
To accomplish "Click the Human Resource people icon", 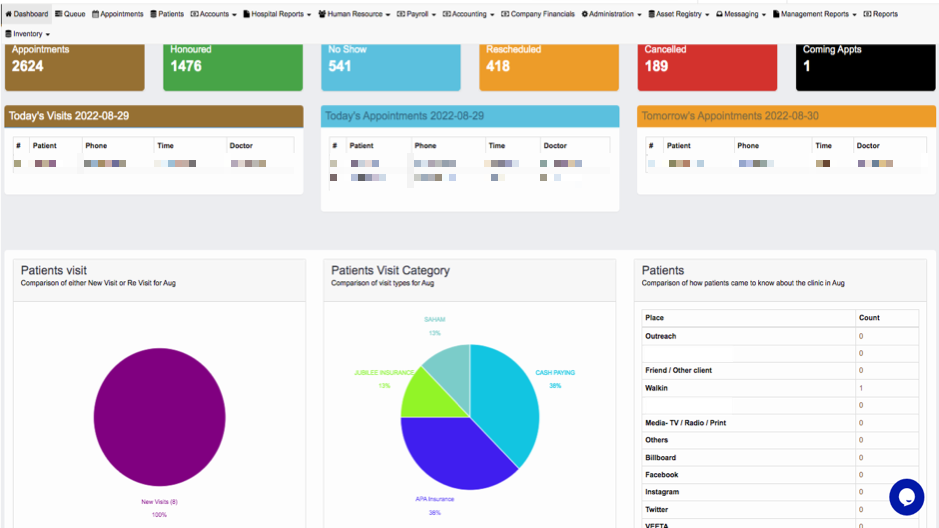I will point(322,14).
